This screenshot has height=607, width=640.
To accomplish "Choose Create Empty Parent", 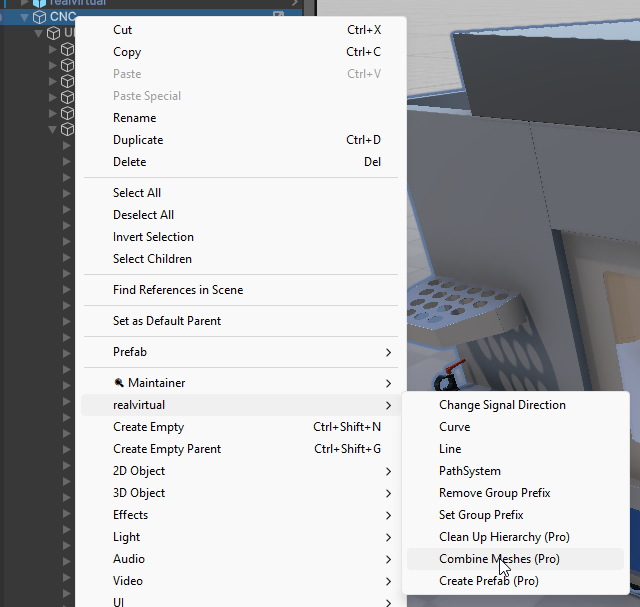I will pyautogui.click(x=167, y=449).
